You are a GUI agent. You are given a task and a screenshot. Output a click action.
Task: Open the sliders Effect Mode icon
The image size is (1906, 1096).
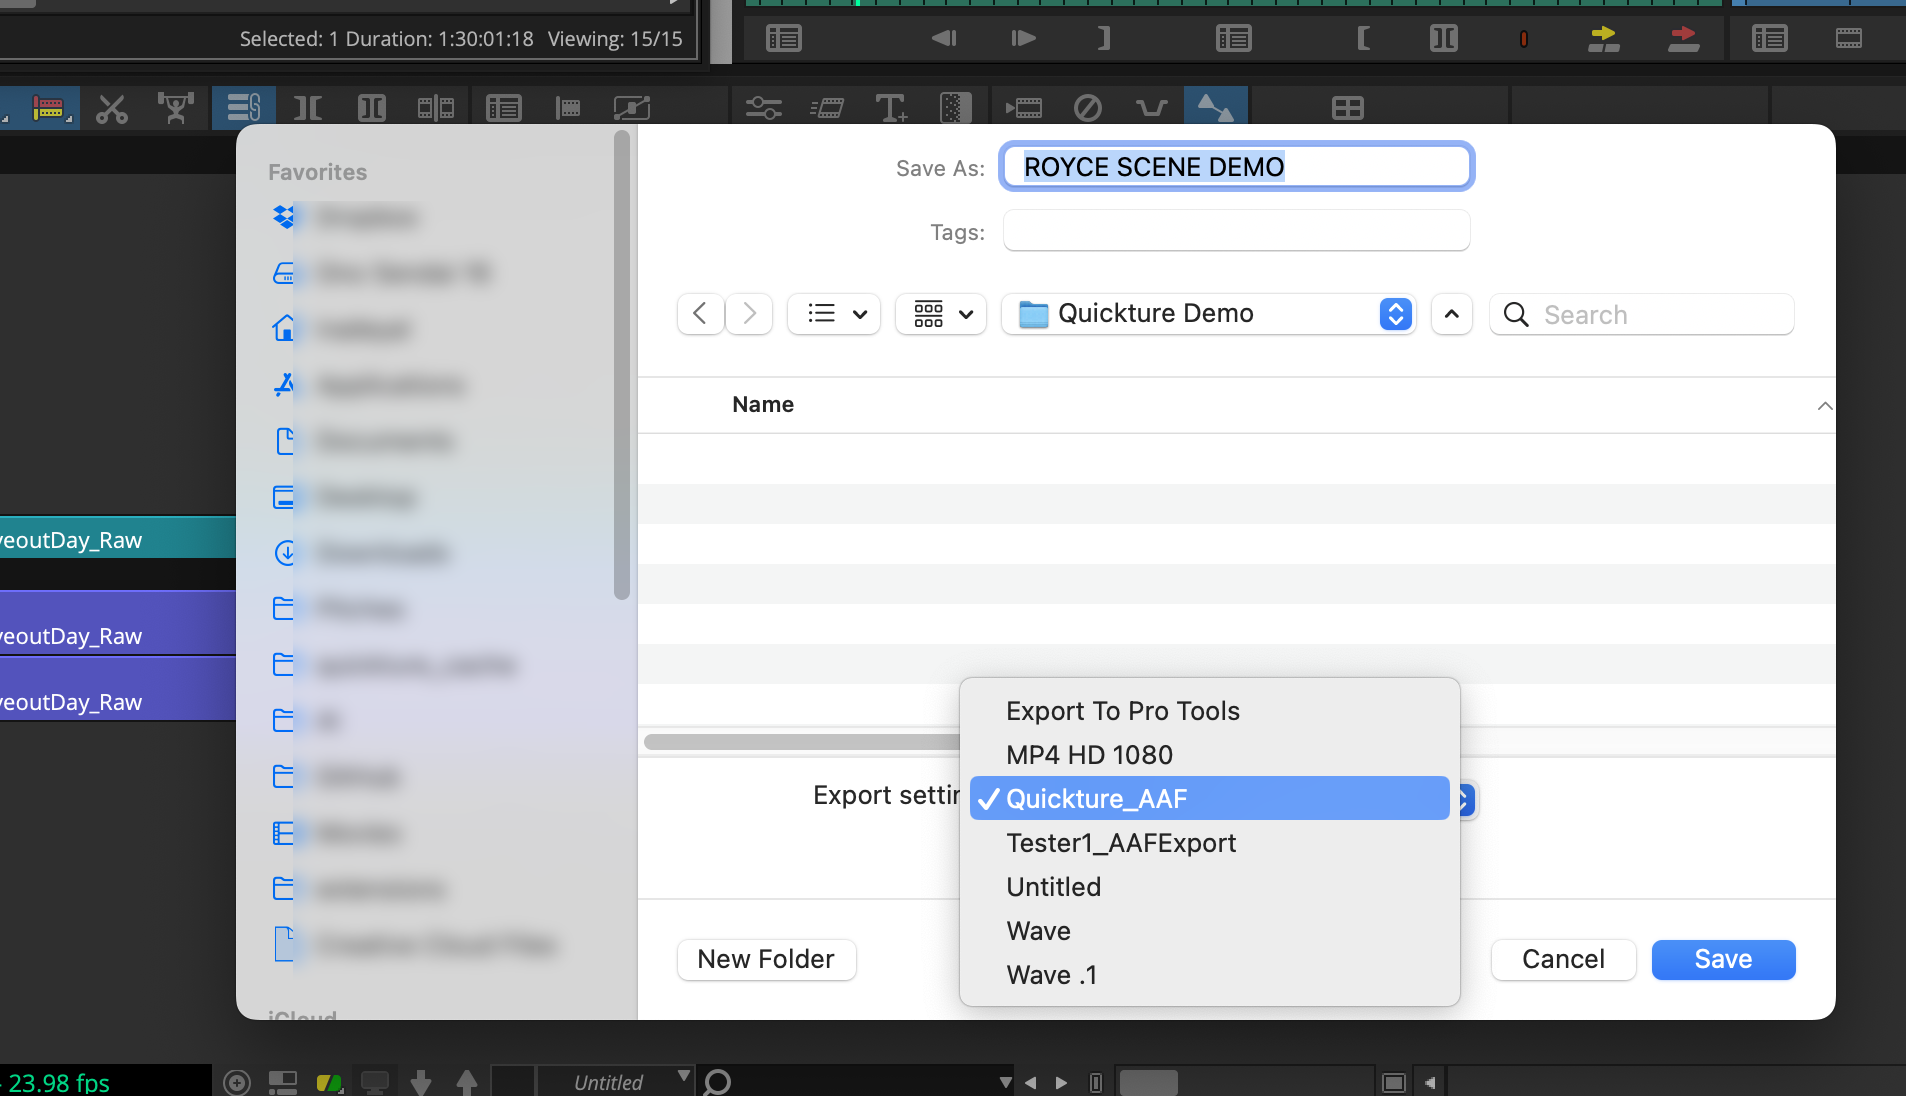[x=763, y=108]
